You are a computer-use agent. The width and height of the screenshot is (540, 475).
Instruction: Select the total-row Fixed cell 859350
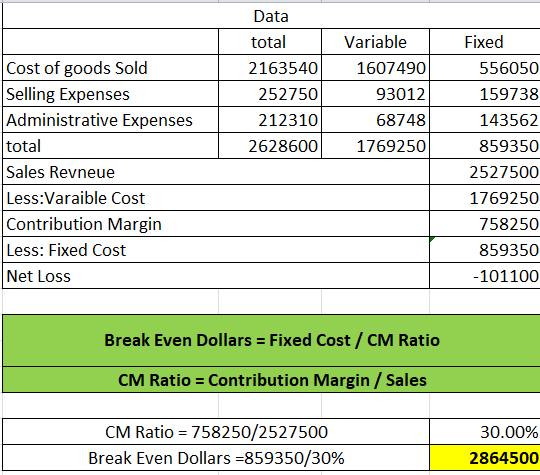tap(485, 146)
